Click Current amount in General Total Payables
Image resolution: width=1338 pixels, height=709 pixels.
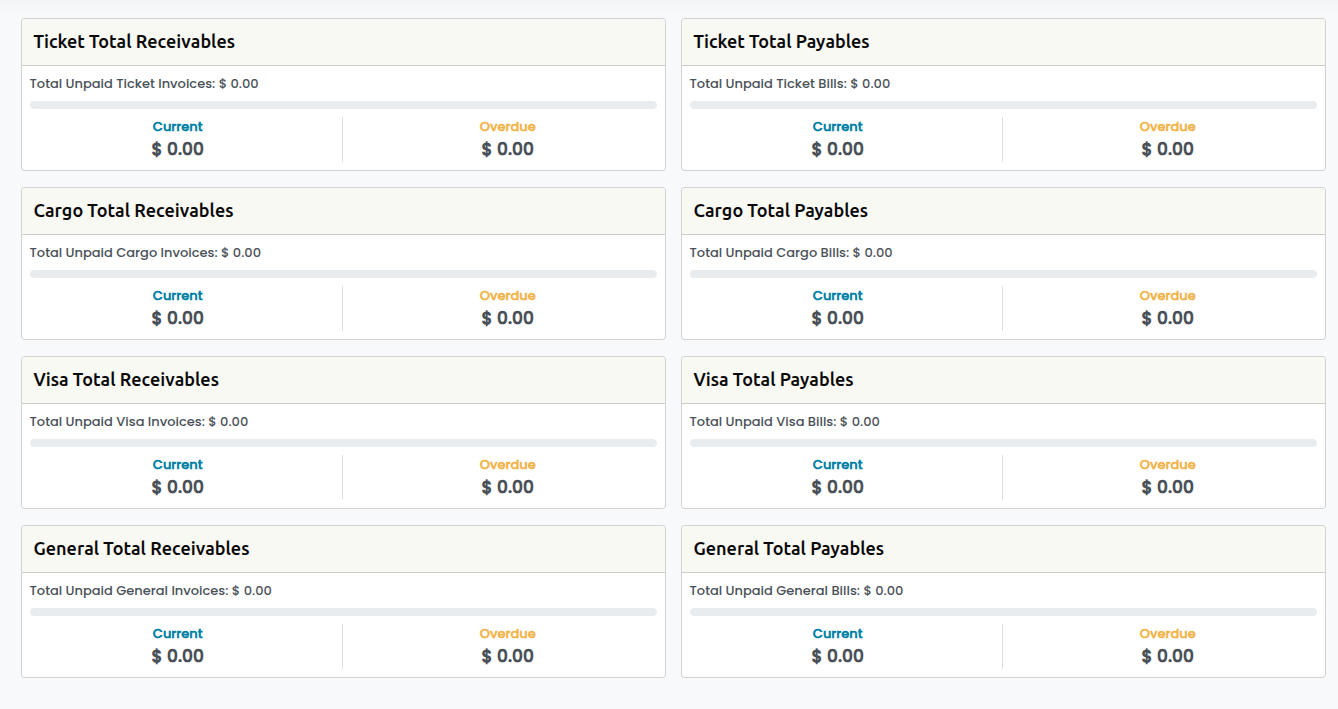tap(838, 656)
